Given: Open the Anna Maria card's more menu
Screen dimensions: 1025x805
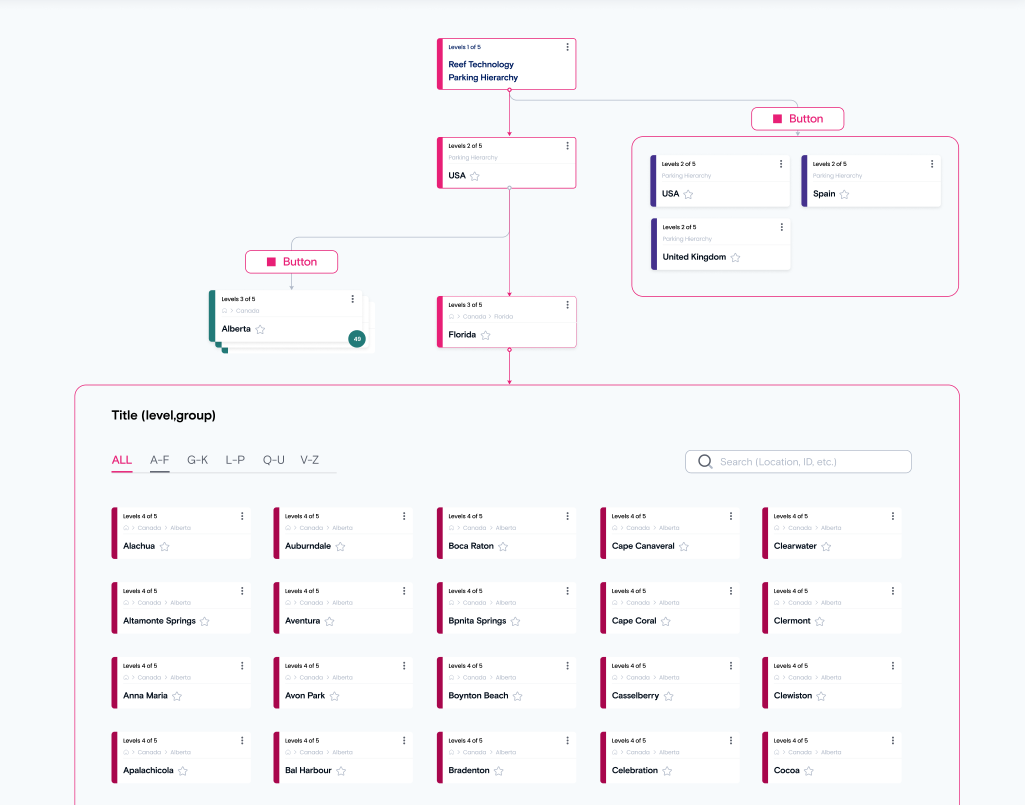Looking at the screenshot, I should [x=243, y=666].
